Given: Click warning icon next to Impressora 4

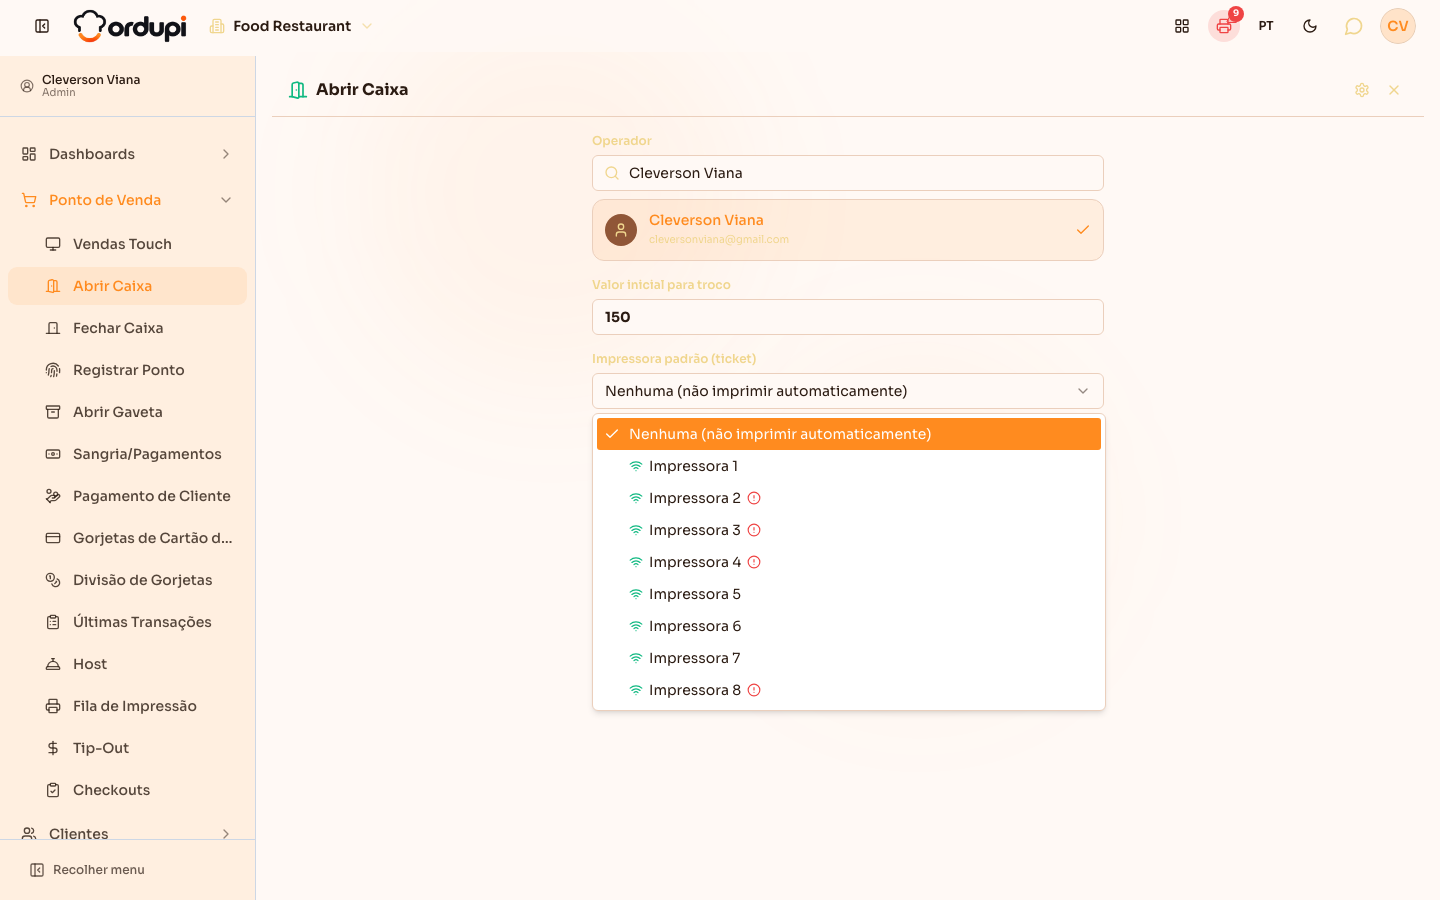Looking at the screenshot, I should 755,562.
